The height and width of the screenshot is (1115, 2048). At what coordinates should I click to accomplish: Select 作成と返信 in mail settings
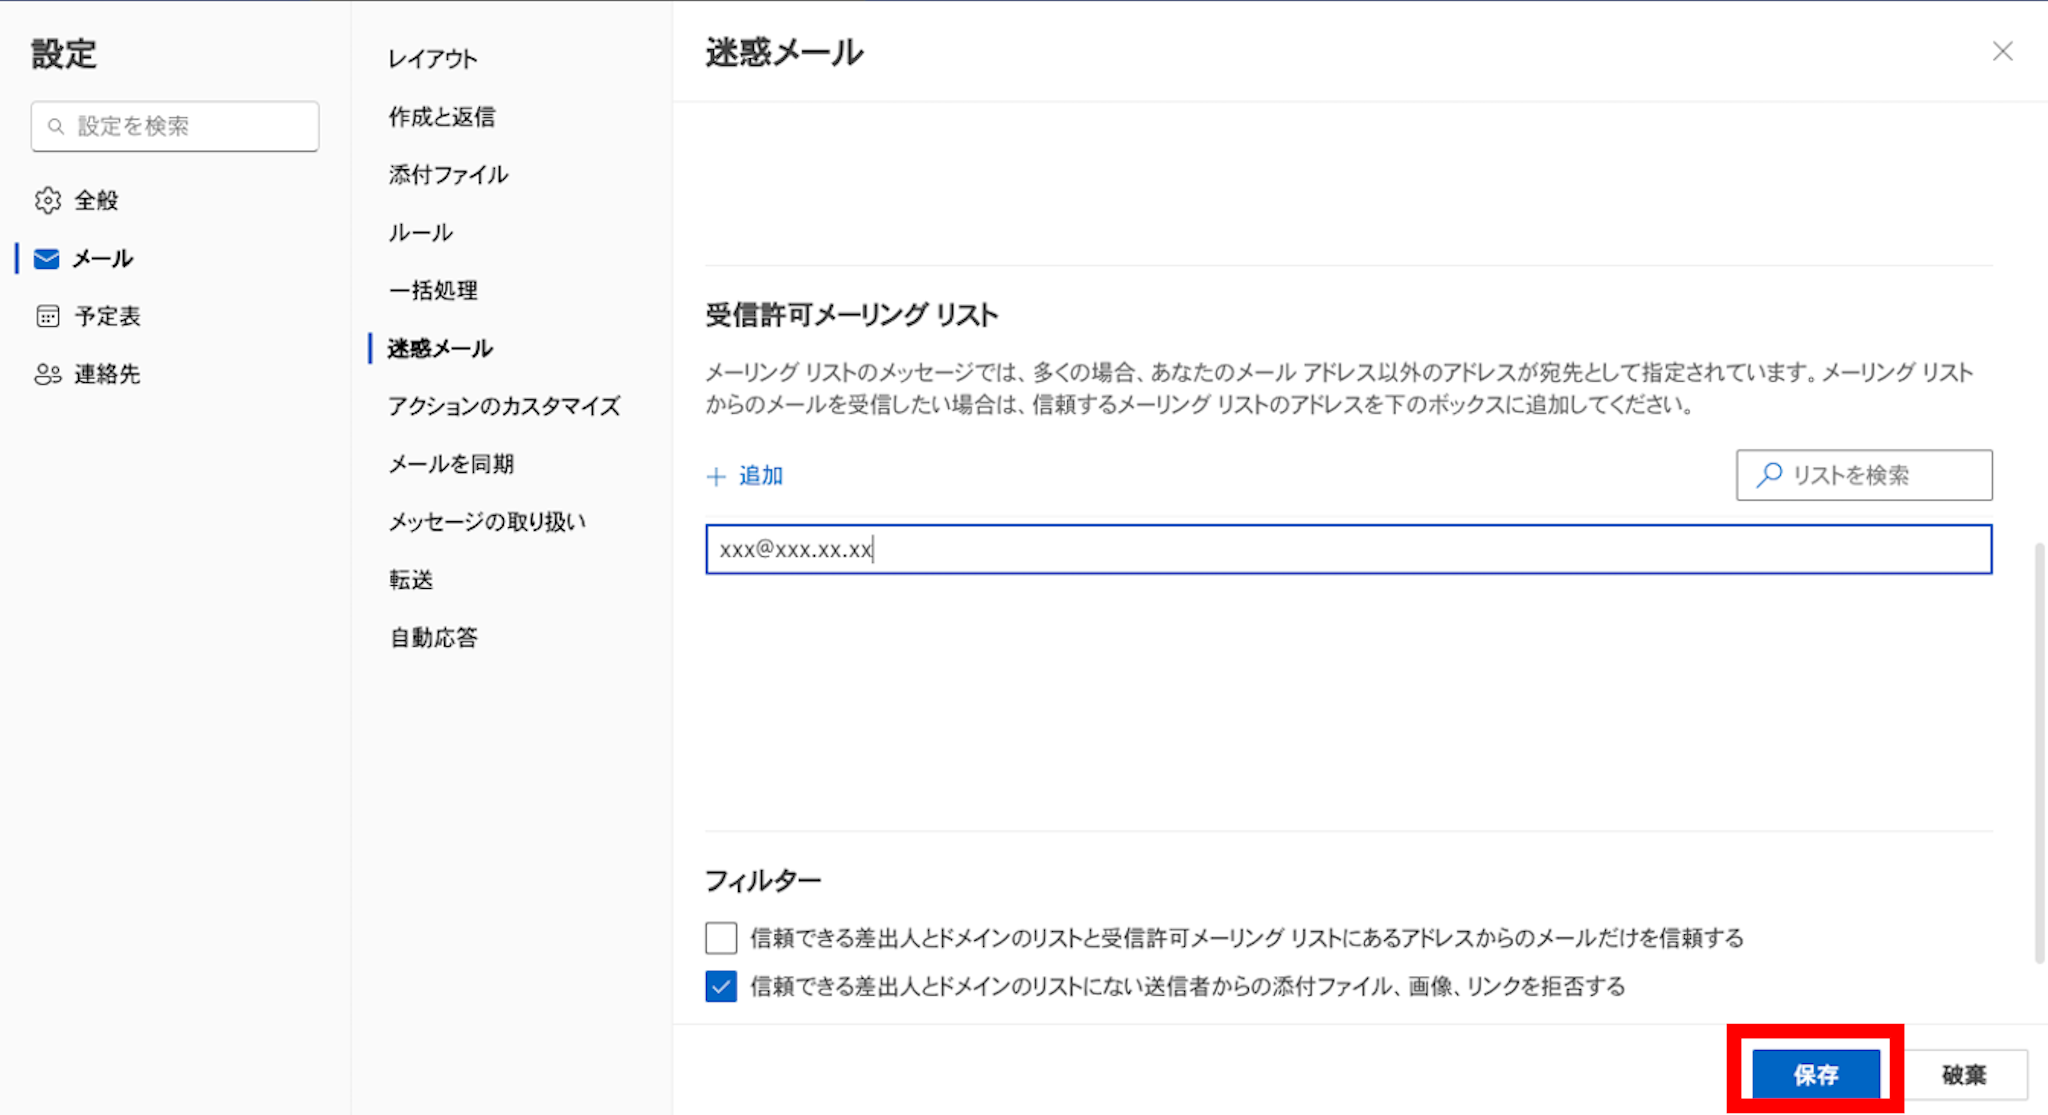point(441,117)
